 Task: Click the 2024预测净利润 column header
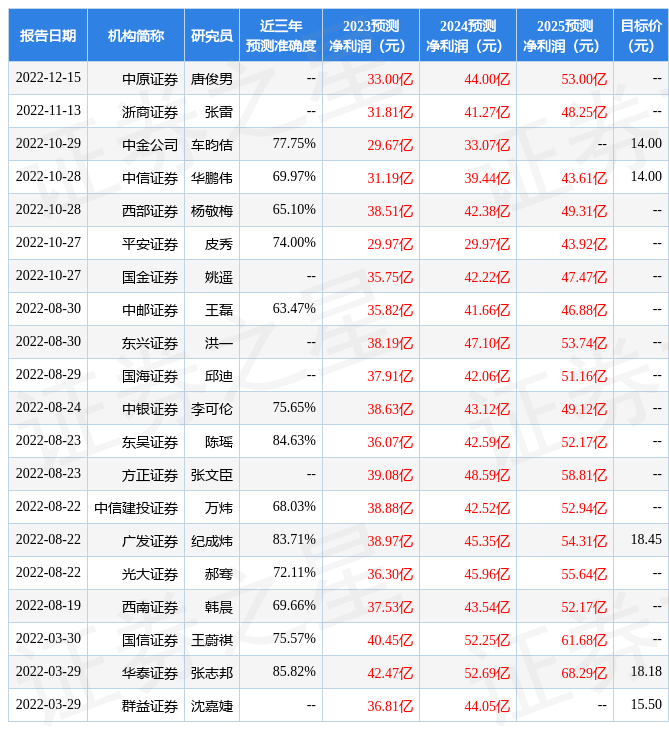(x=468, y=35)
